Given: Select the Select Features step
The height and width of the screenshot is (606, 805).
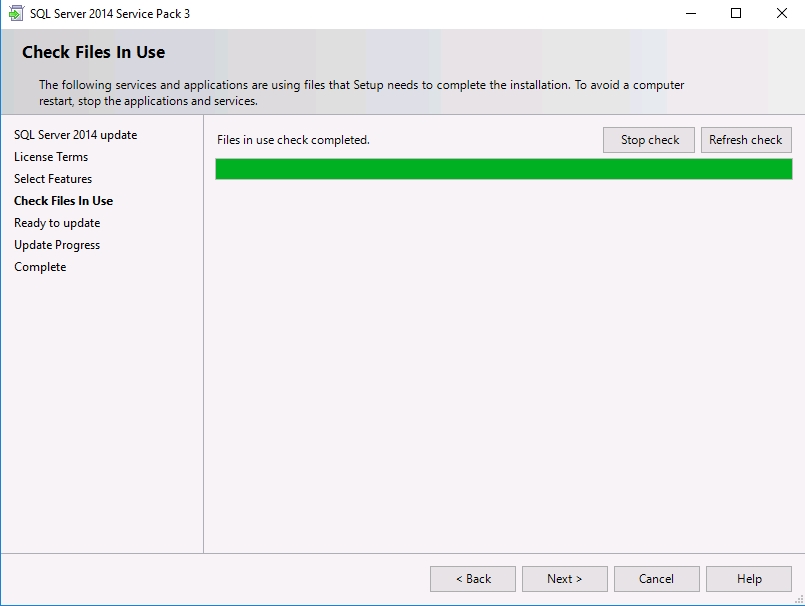Looking at the screenshot, I should pos(53,179).
